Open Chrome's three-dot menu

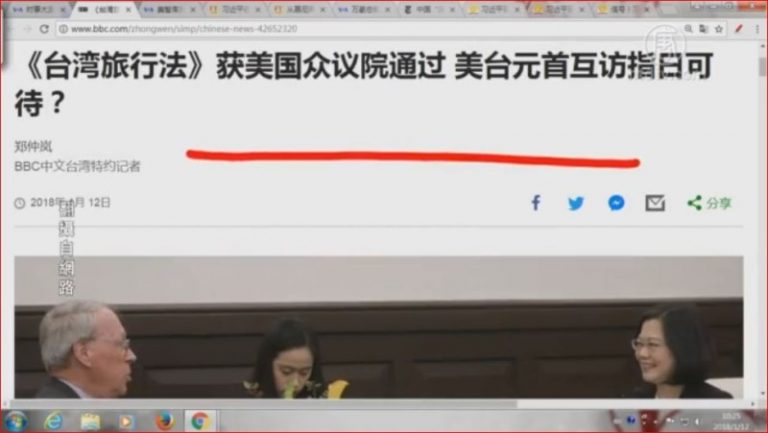click(x=757, y=29)
